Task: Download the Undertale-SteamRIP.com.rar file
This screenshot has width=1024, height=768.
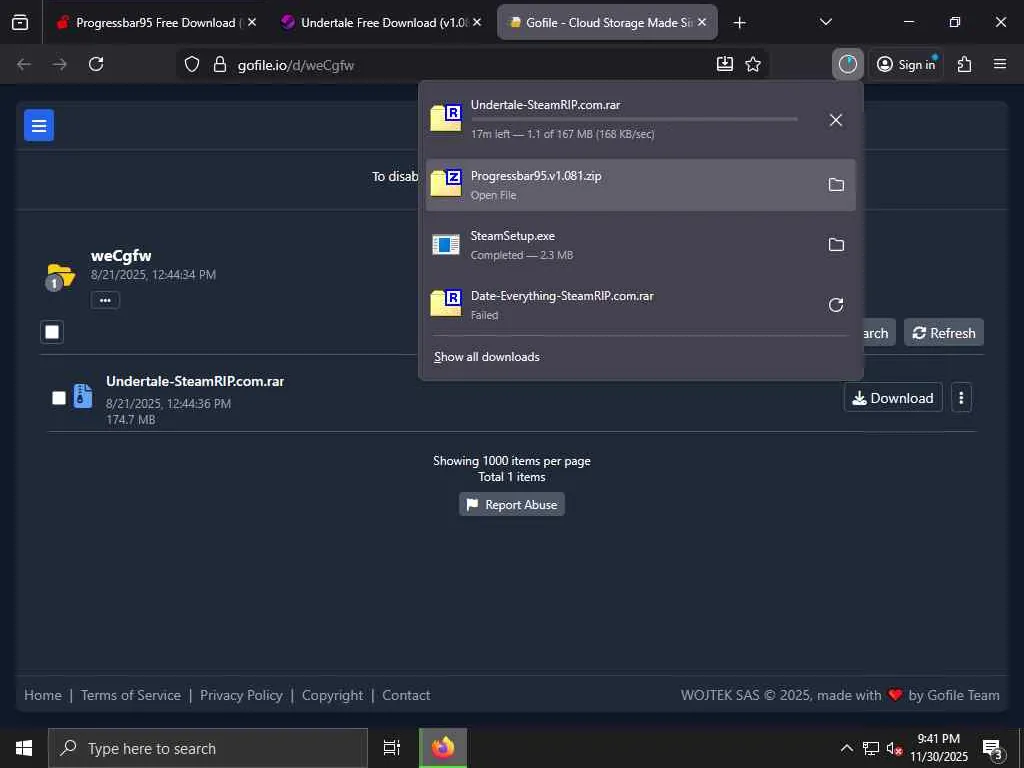Action: tap(893, 398)
